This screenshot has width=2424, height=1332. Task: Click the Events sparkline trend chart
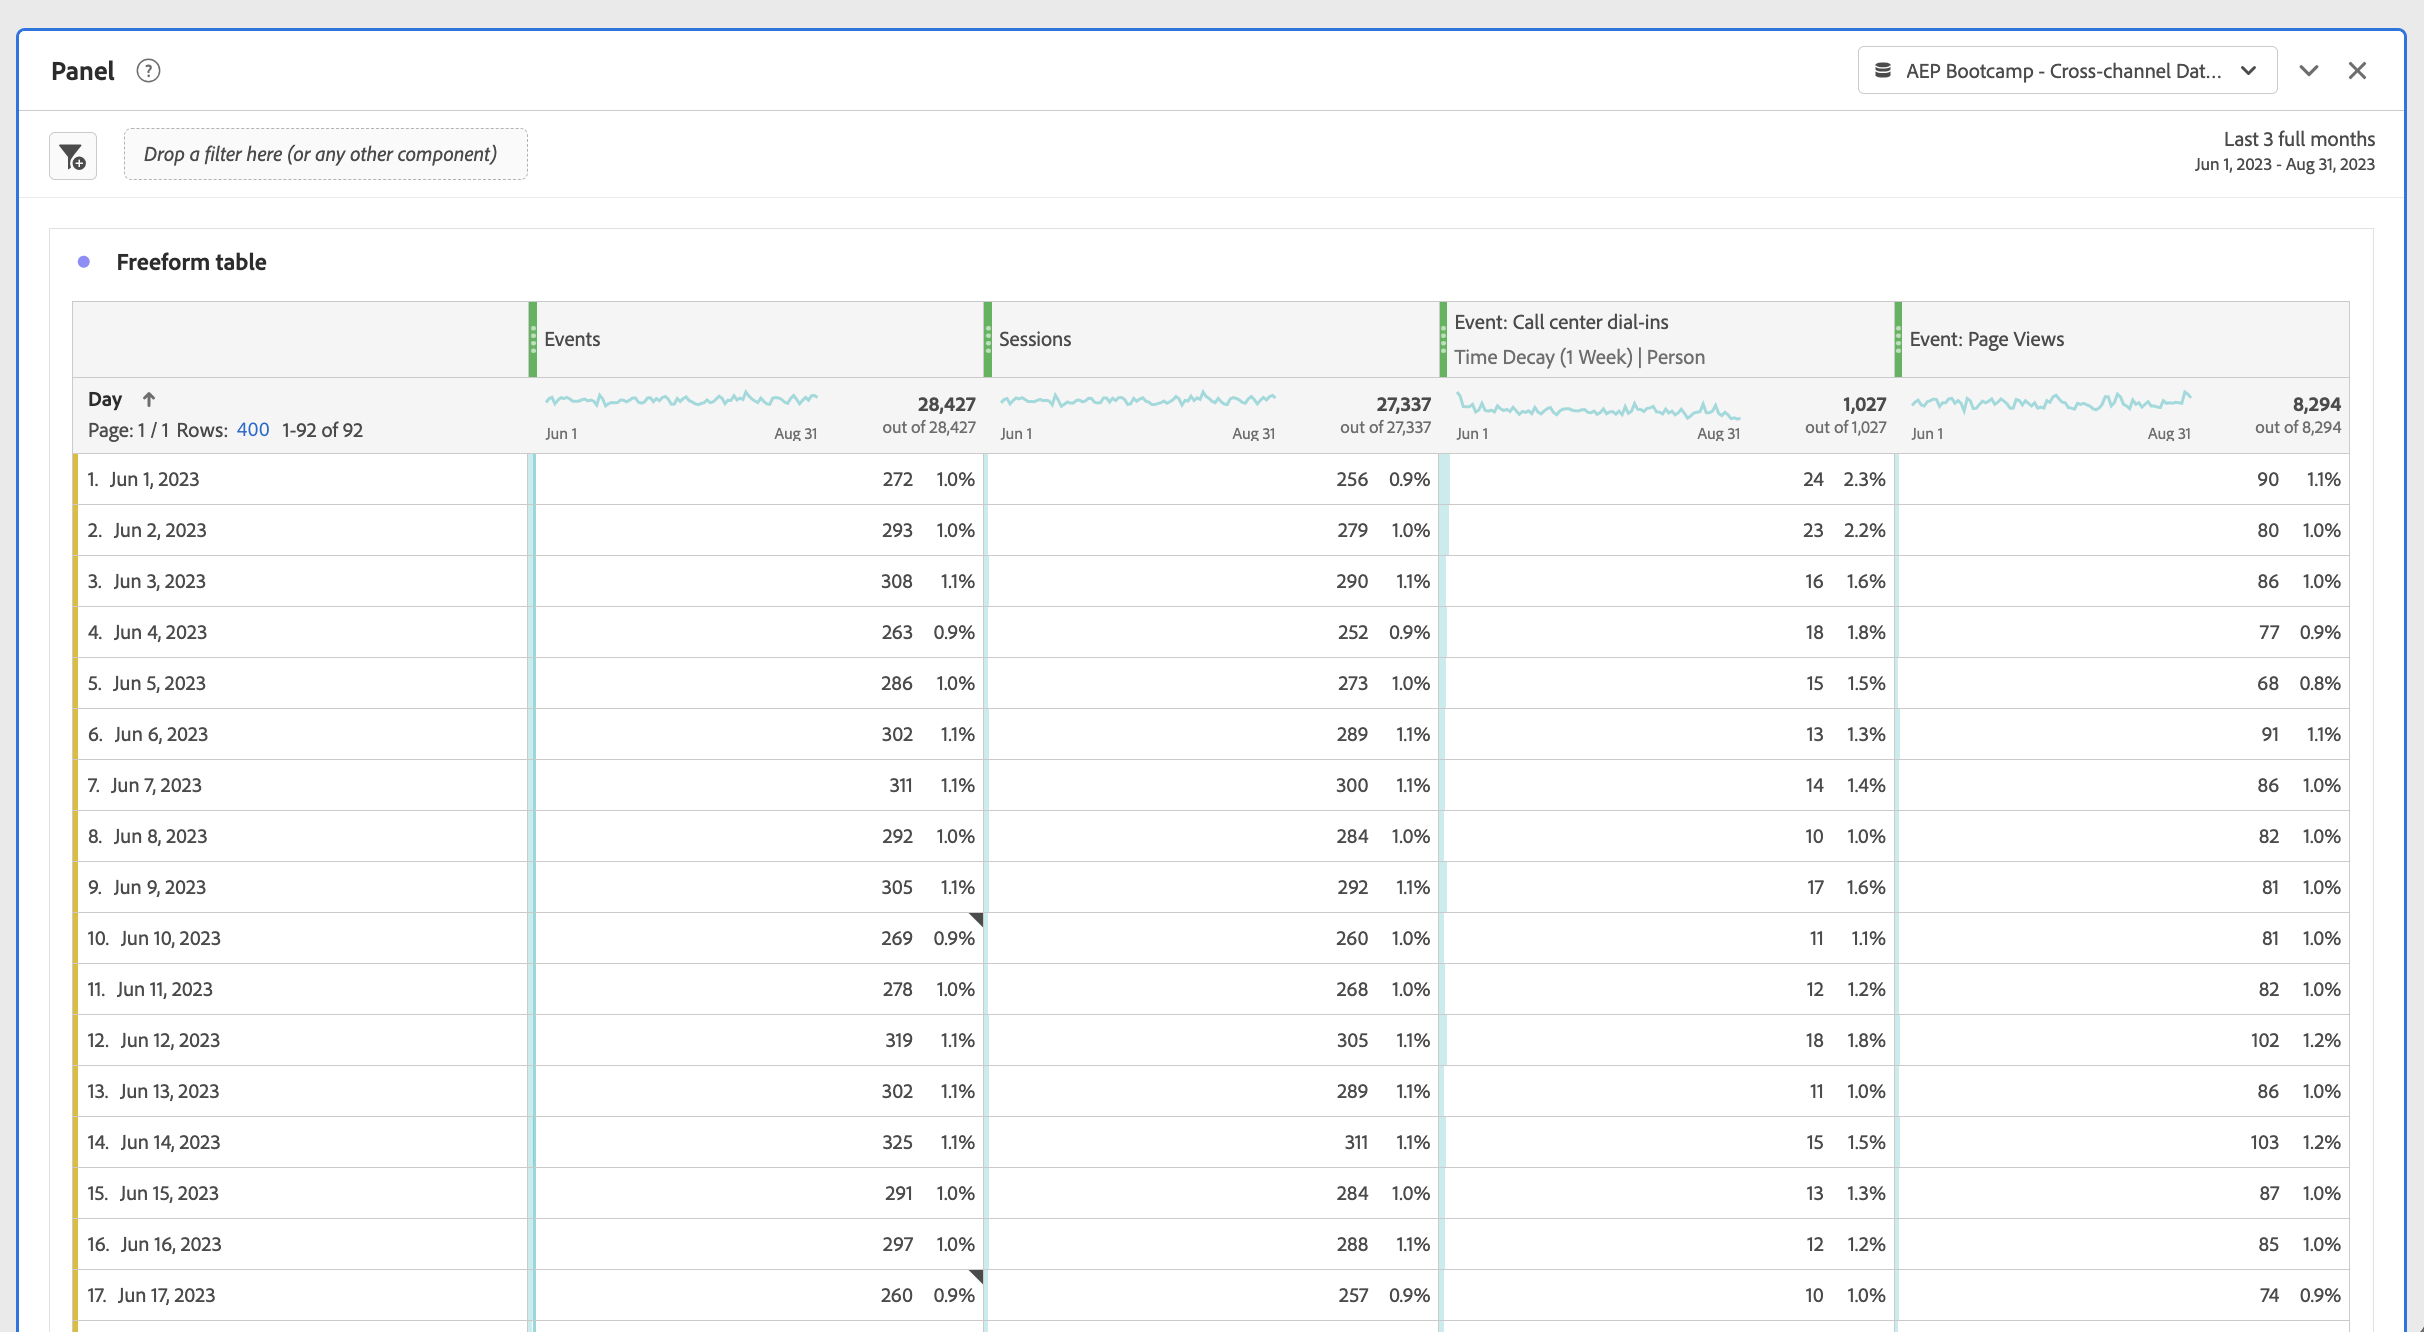[681, 401]
